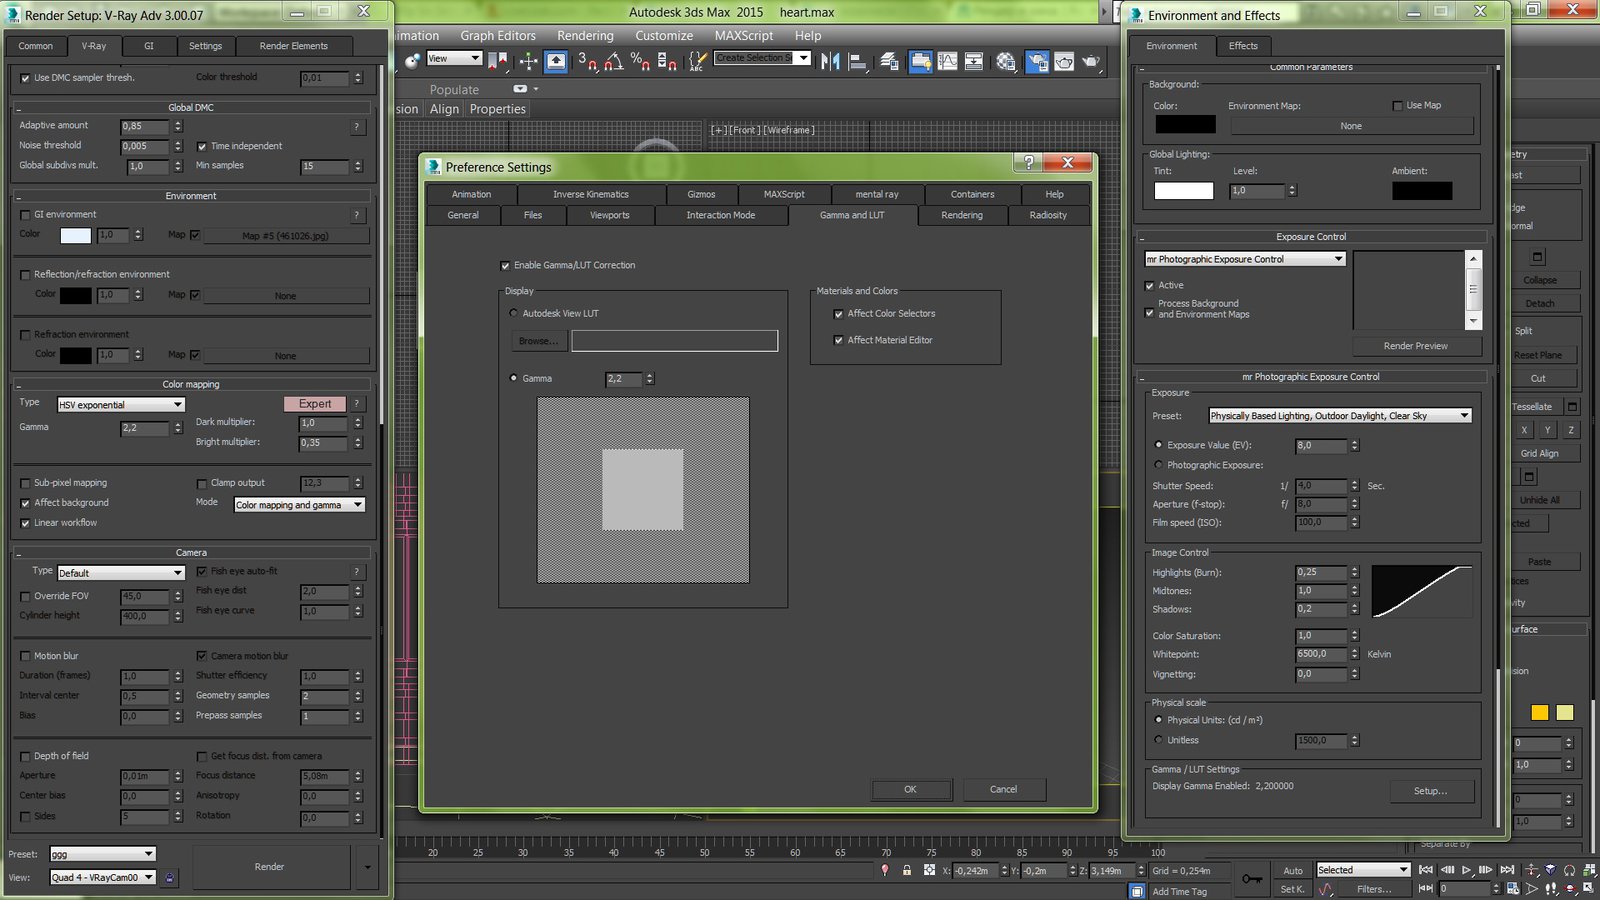
Task: Click the Mirror tool icon
Action: coord(830,62)
